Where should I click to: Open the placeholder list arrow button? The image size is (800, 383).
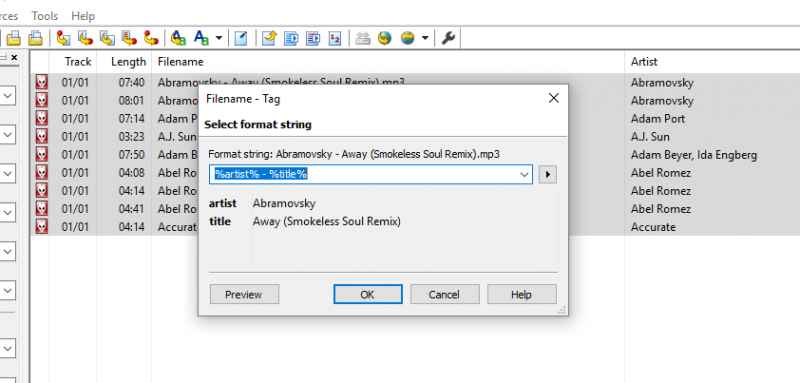[547, 174]
